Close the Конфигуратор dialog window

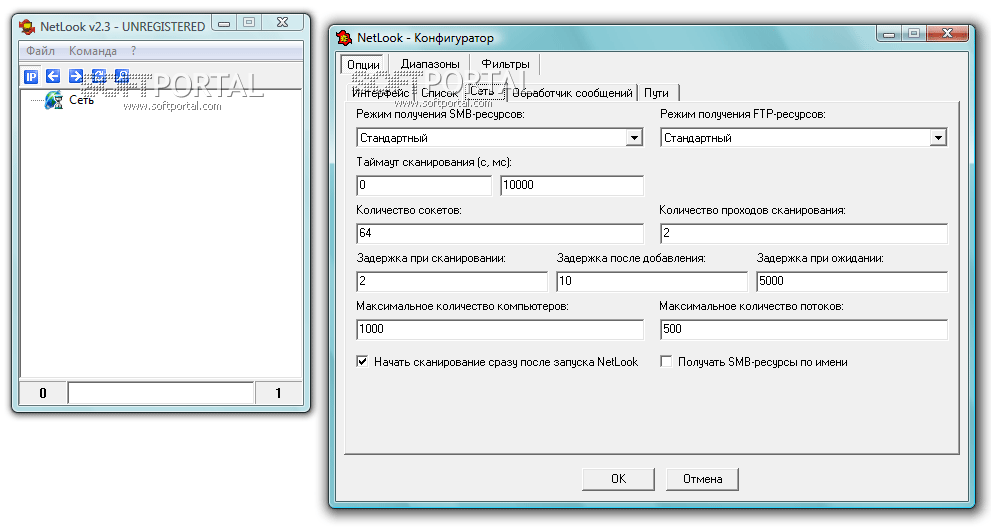click(947, 34)
